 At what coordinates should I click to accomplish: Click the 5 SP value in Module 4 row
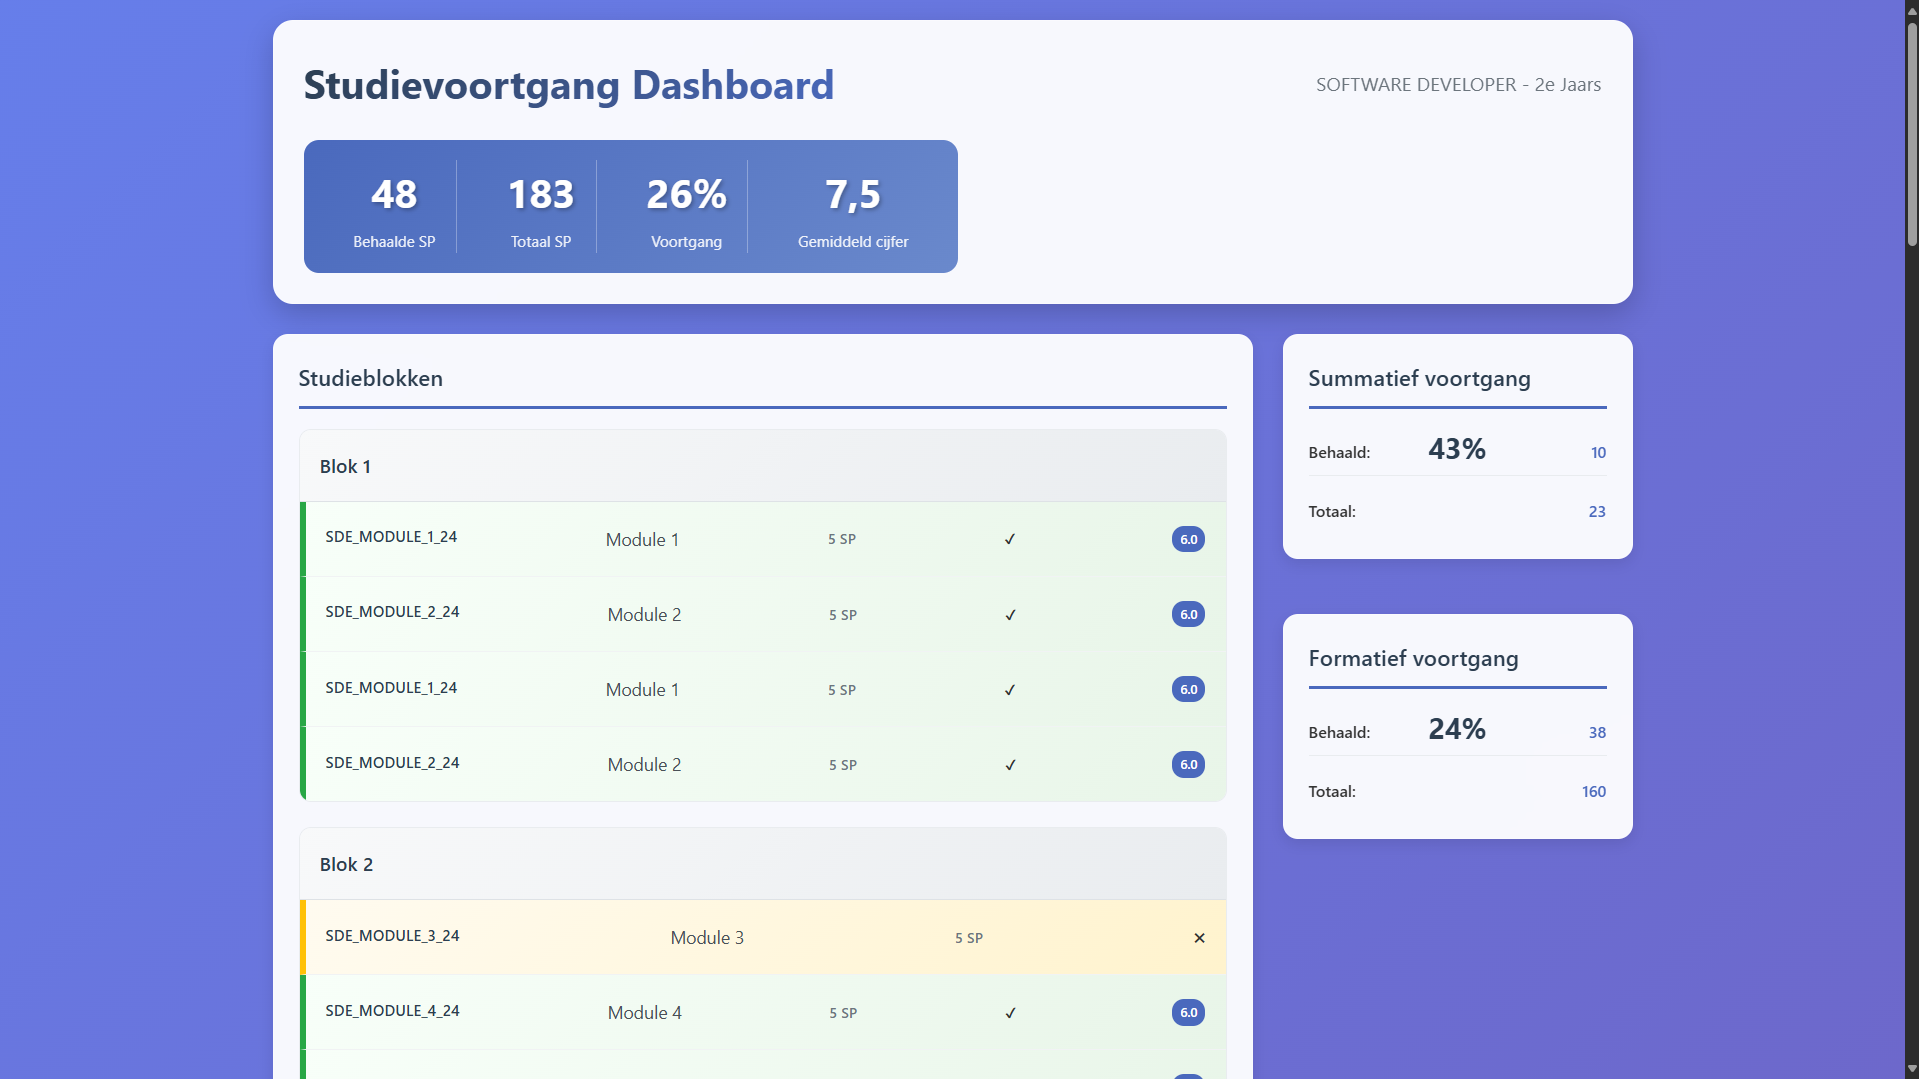tap(843, 1013)
